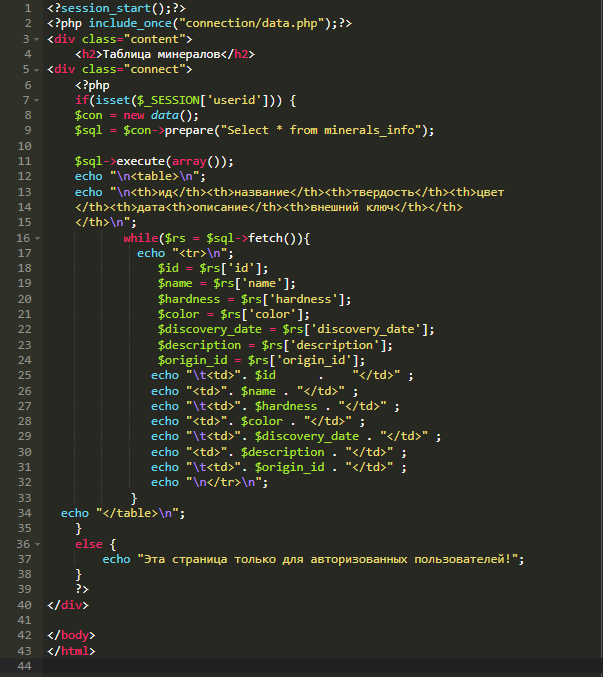The width and height of the screenshot is (603, 677).
Task: Click 'fetch' method on line 16
Action: (x=265, y=238)
